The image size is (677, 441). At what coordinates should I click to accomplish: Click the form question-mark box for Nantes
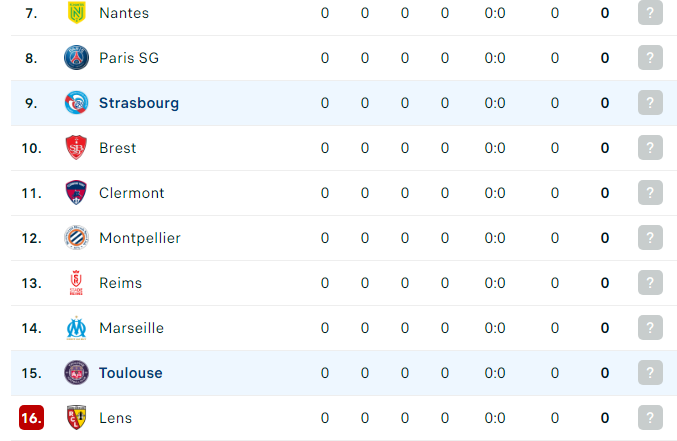click(x=650, y=13)
